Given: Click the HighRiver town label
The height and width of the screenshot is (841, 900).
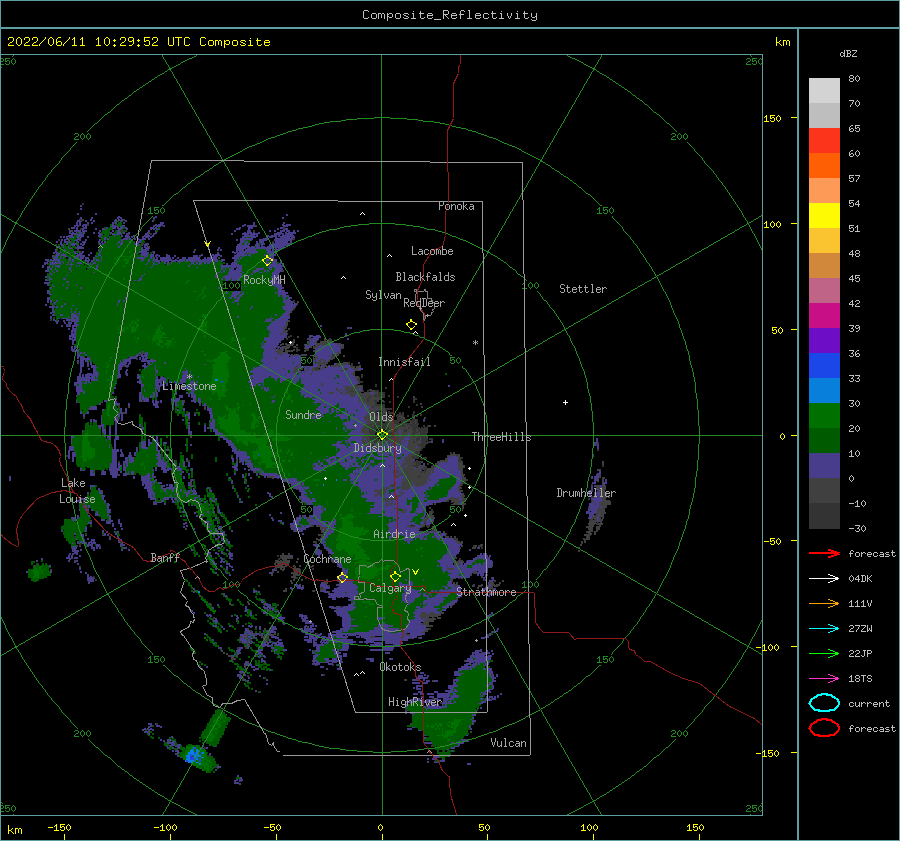Looking at the screenshot, I should point(414,702).
